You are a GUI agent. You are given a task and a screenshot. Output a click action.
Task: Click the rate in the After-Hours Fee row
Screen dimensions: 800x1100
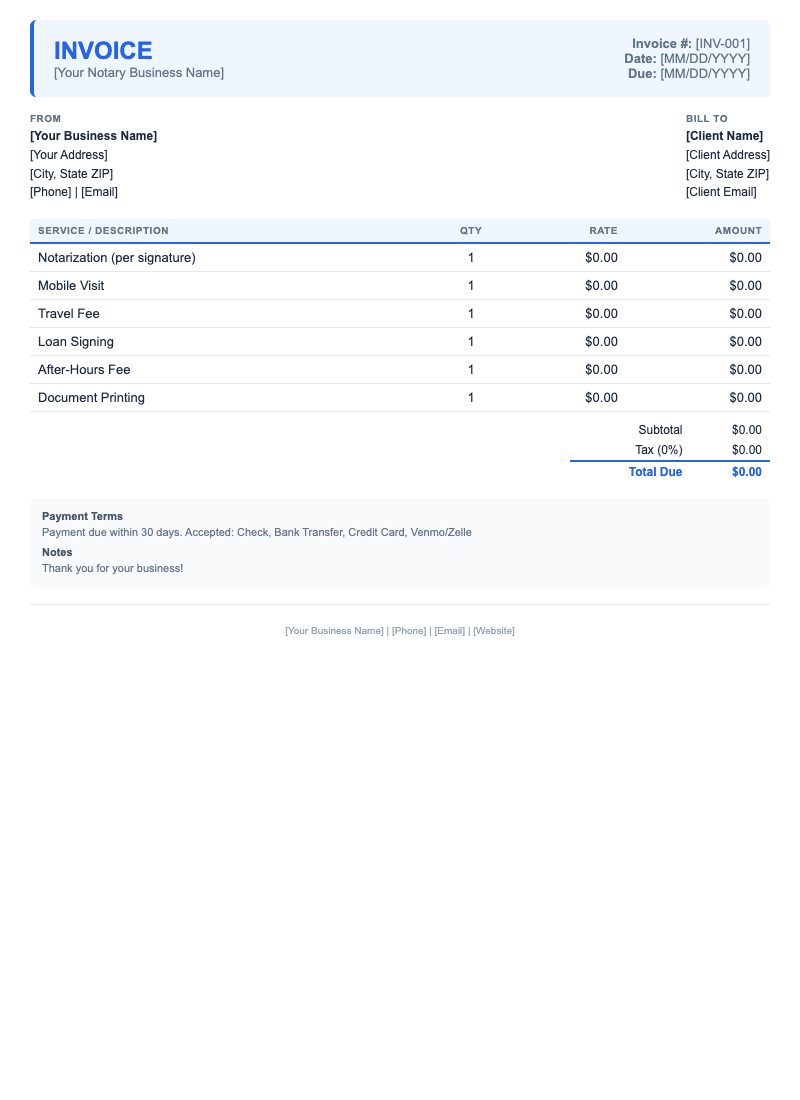tap(601, 370)
